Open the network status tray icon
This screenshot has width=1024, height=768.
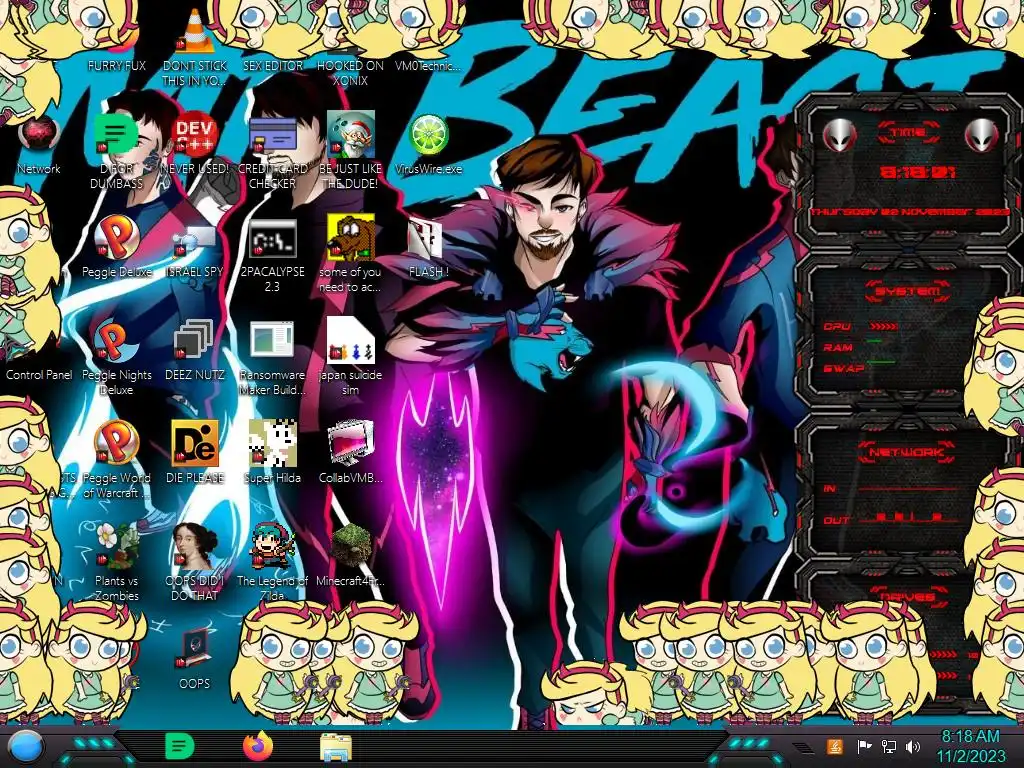pyautogui.click(x=889, y=746)
